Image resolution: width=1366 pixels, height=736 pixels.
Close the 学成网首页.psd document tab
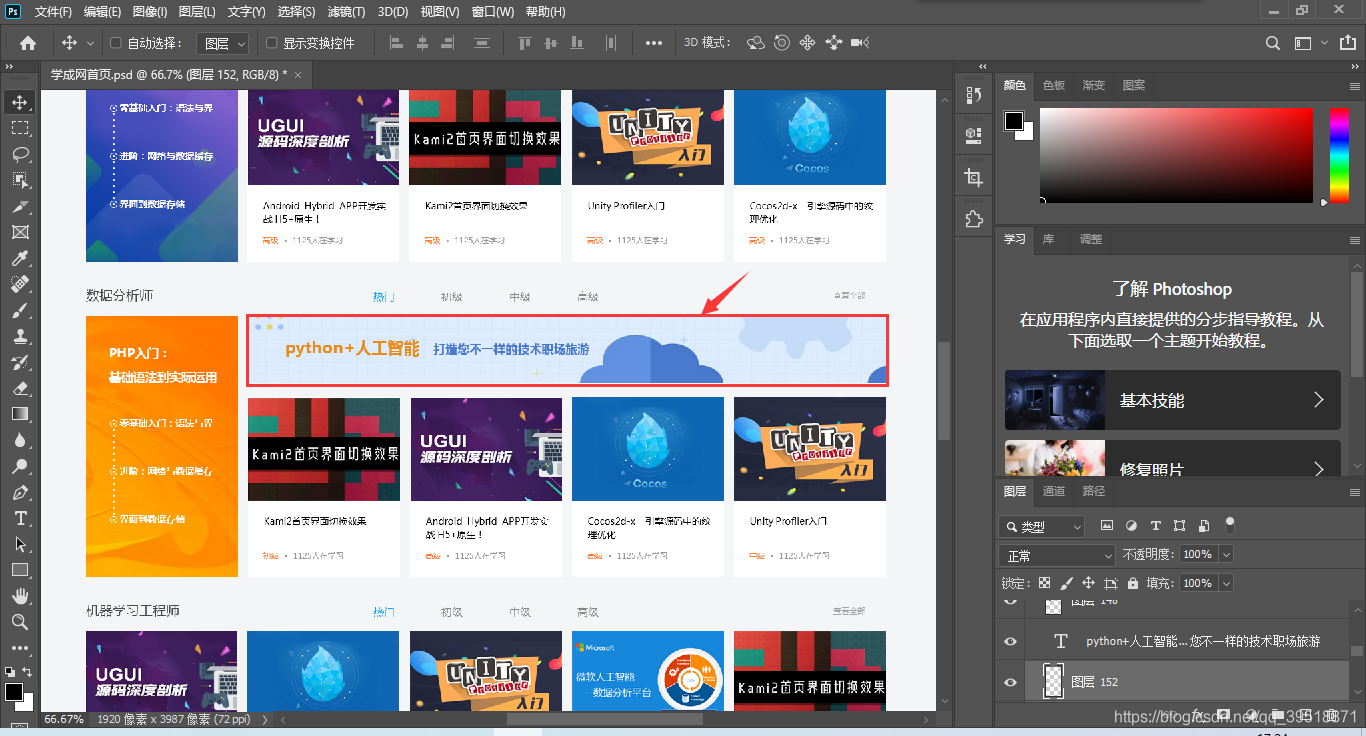coord(297,74)
